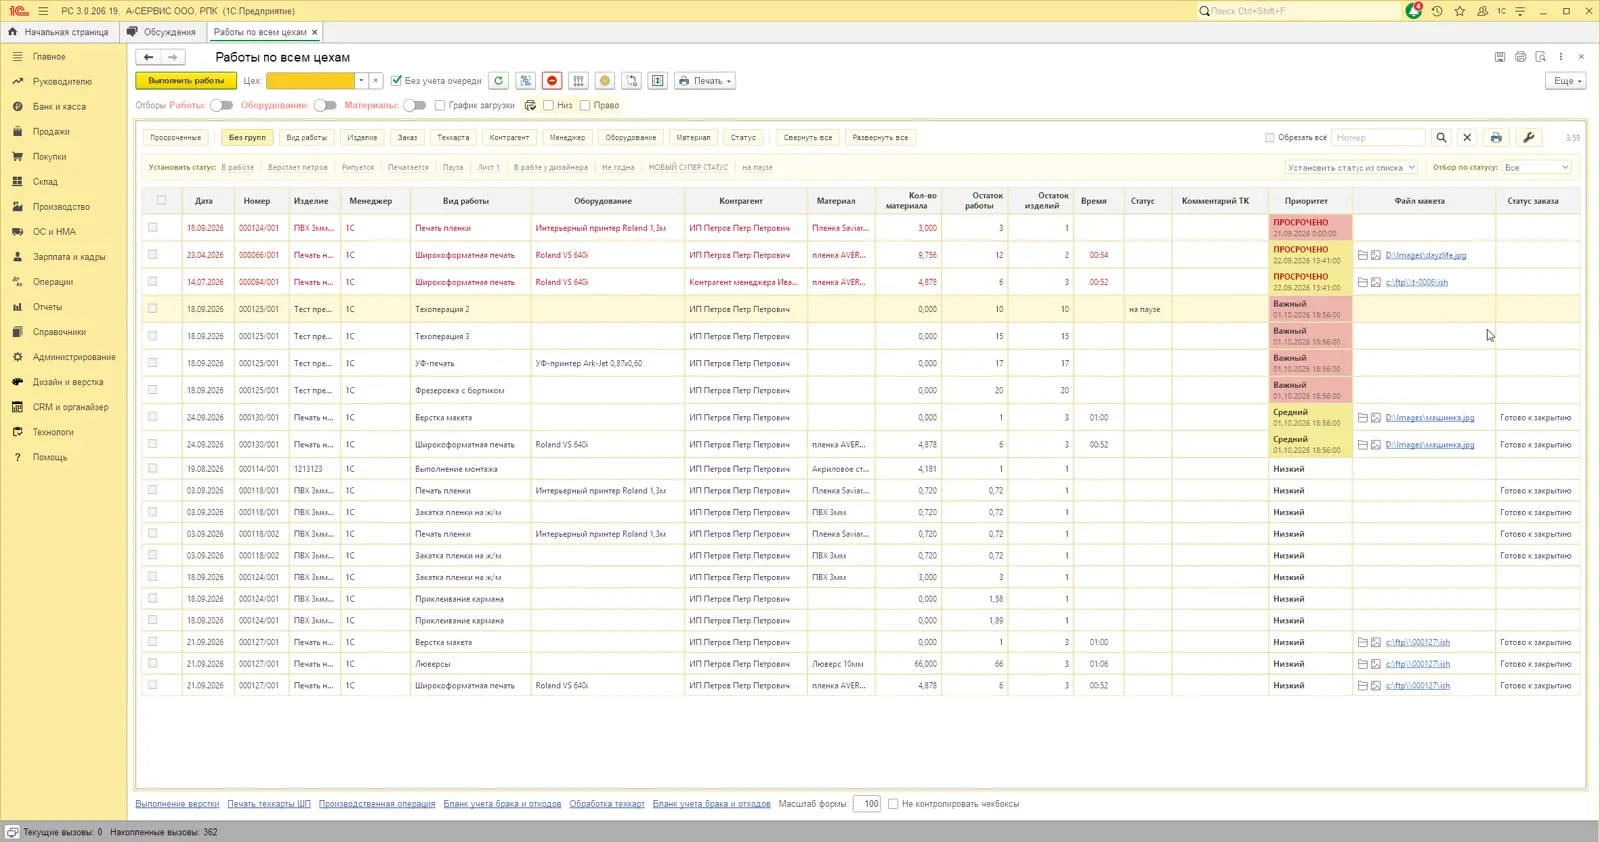Click the print preview icon
The width and height of the screenshot is (1600, 842).
click(x=1541, y=57)
